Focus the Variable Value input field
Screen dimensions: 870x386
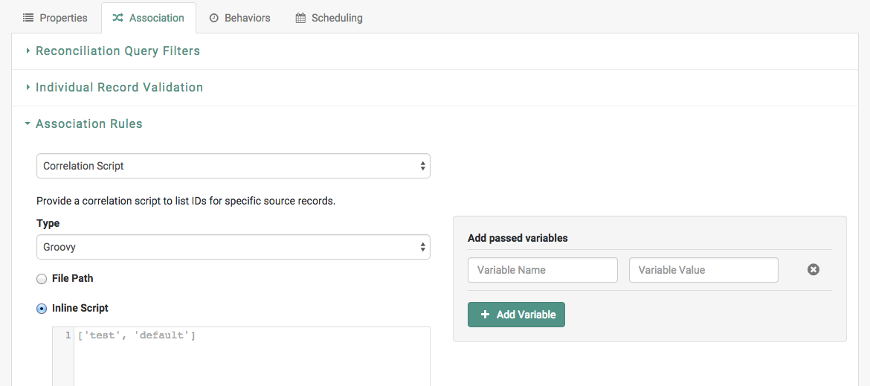(x=704, y=270)
